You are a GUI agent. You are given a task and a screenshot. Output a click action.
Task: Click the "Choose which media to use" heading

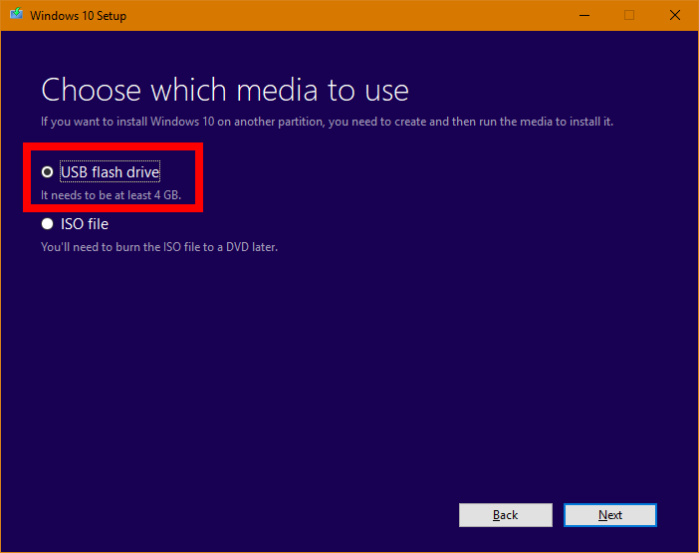225,90
